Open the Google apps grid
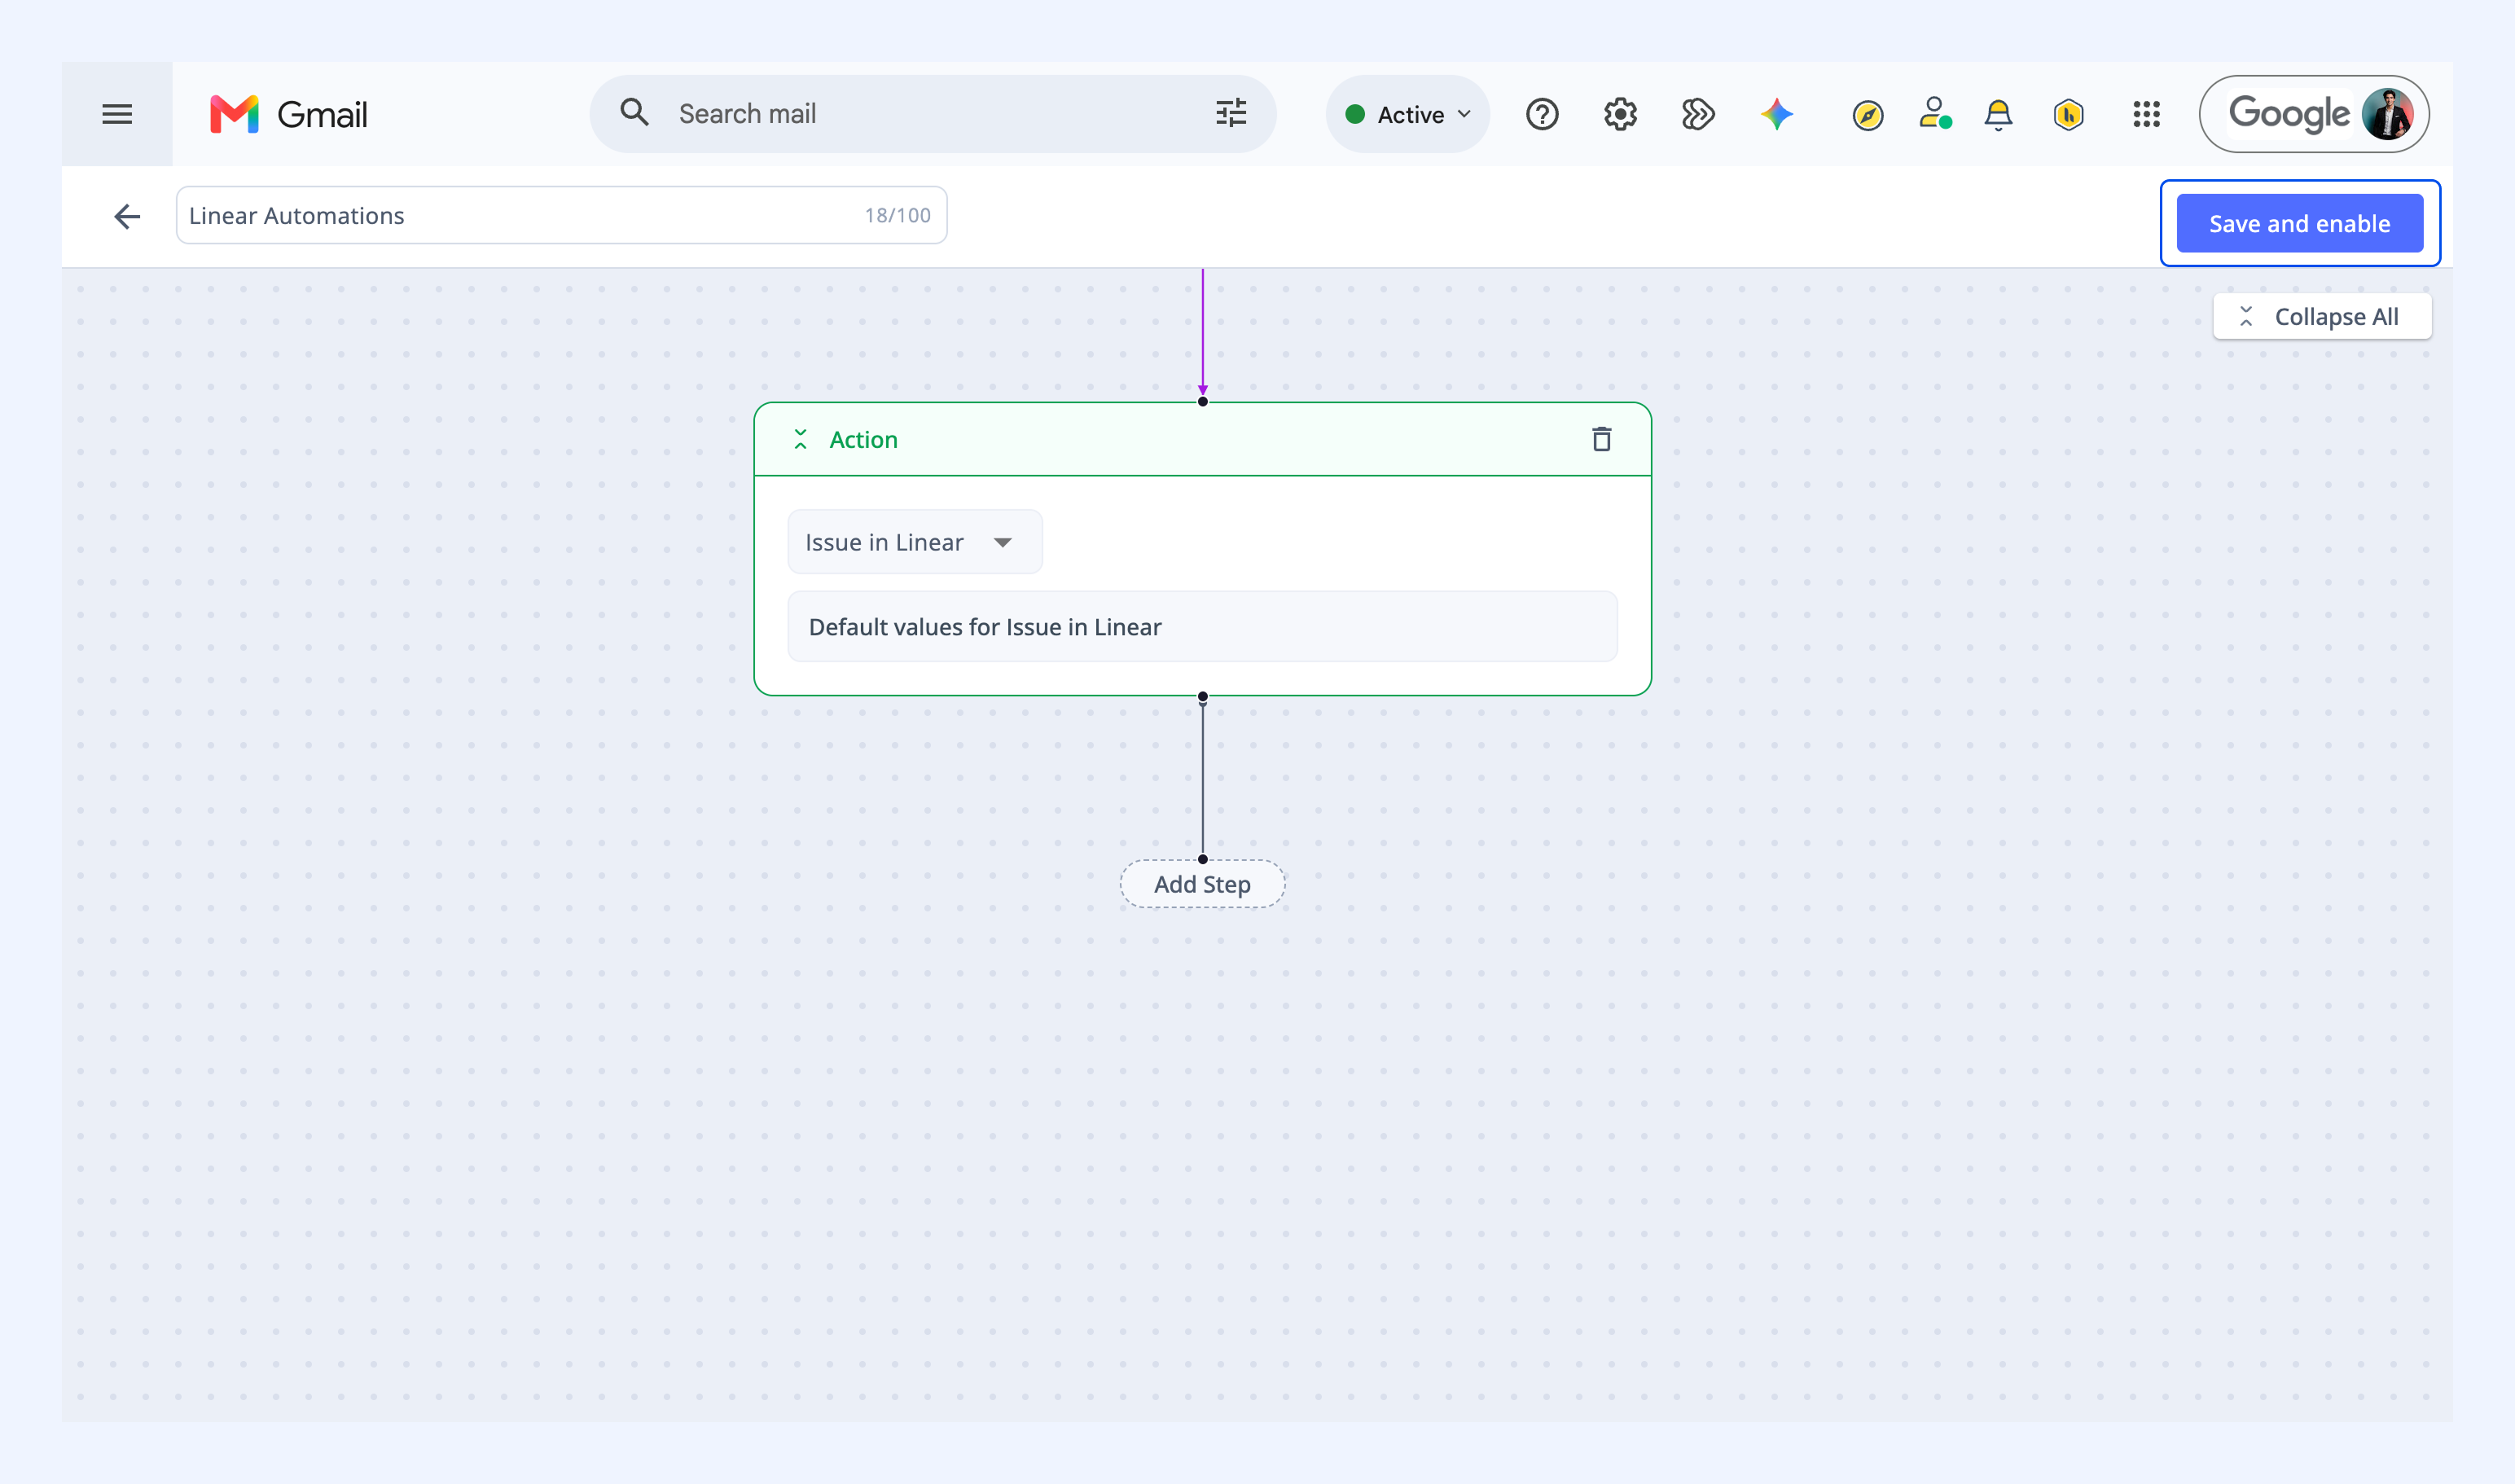The image size is (2515, 1484). point(2146,114)
